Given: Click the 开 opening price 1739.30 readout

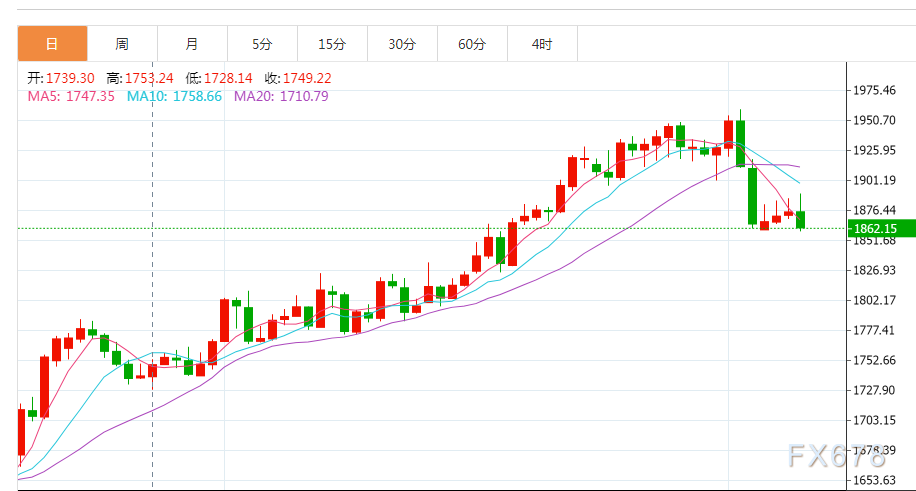Looking at the screenshot, I should pos(60,78).
